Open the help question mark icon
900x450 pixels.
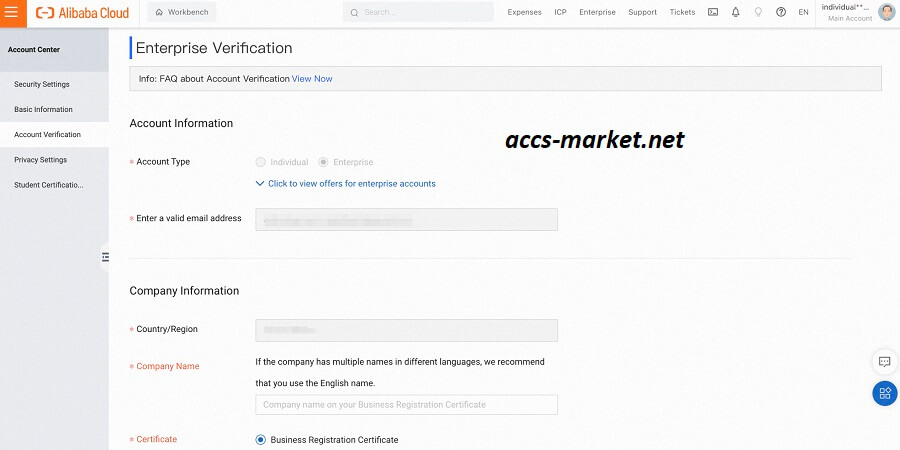pyautogui.click(x=781, y=12)
